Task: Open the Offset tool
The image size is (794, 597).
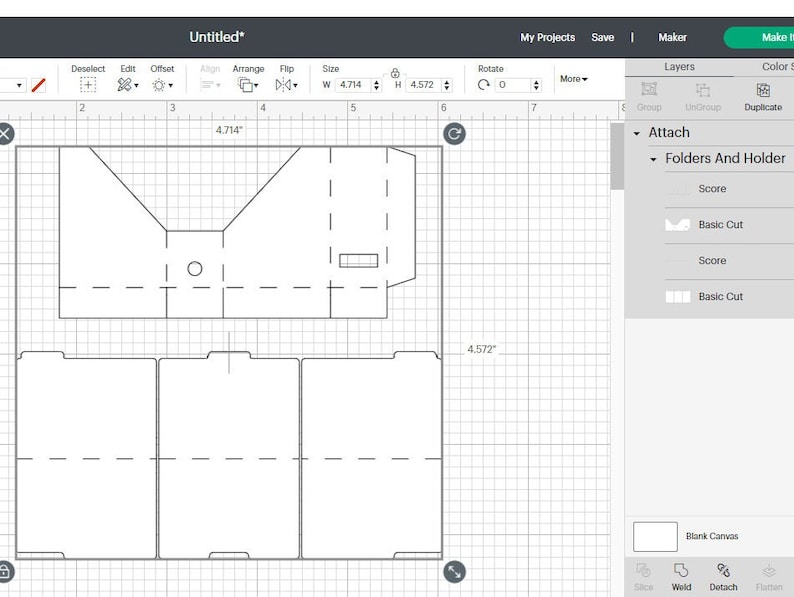Action: (x=158, y=85)
